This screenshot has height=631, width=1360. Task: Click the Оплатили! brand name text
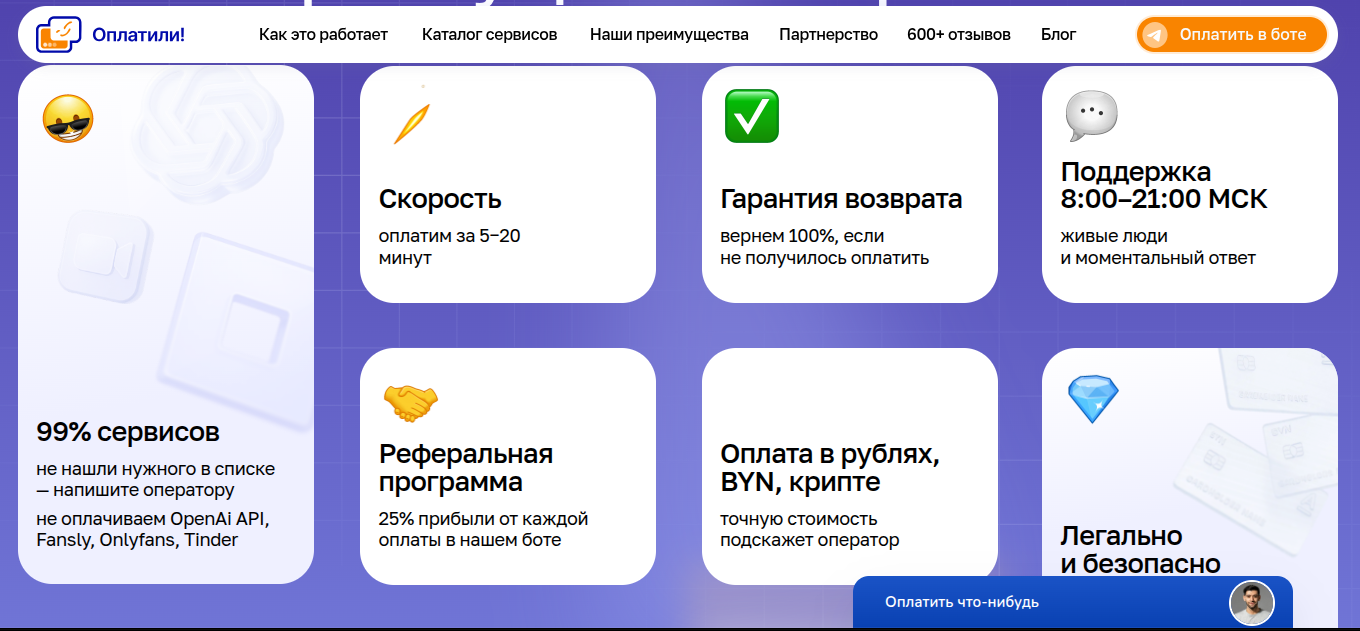point(138,35)
